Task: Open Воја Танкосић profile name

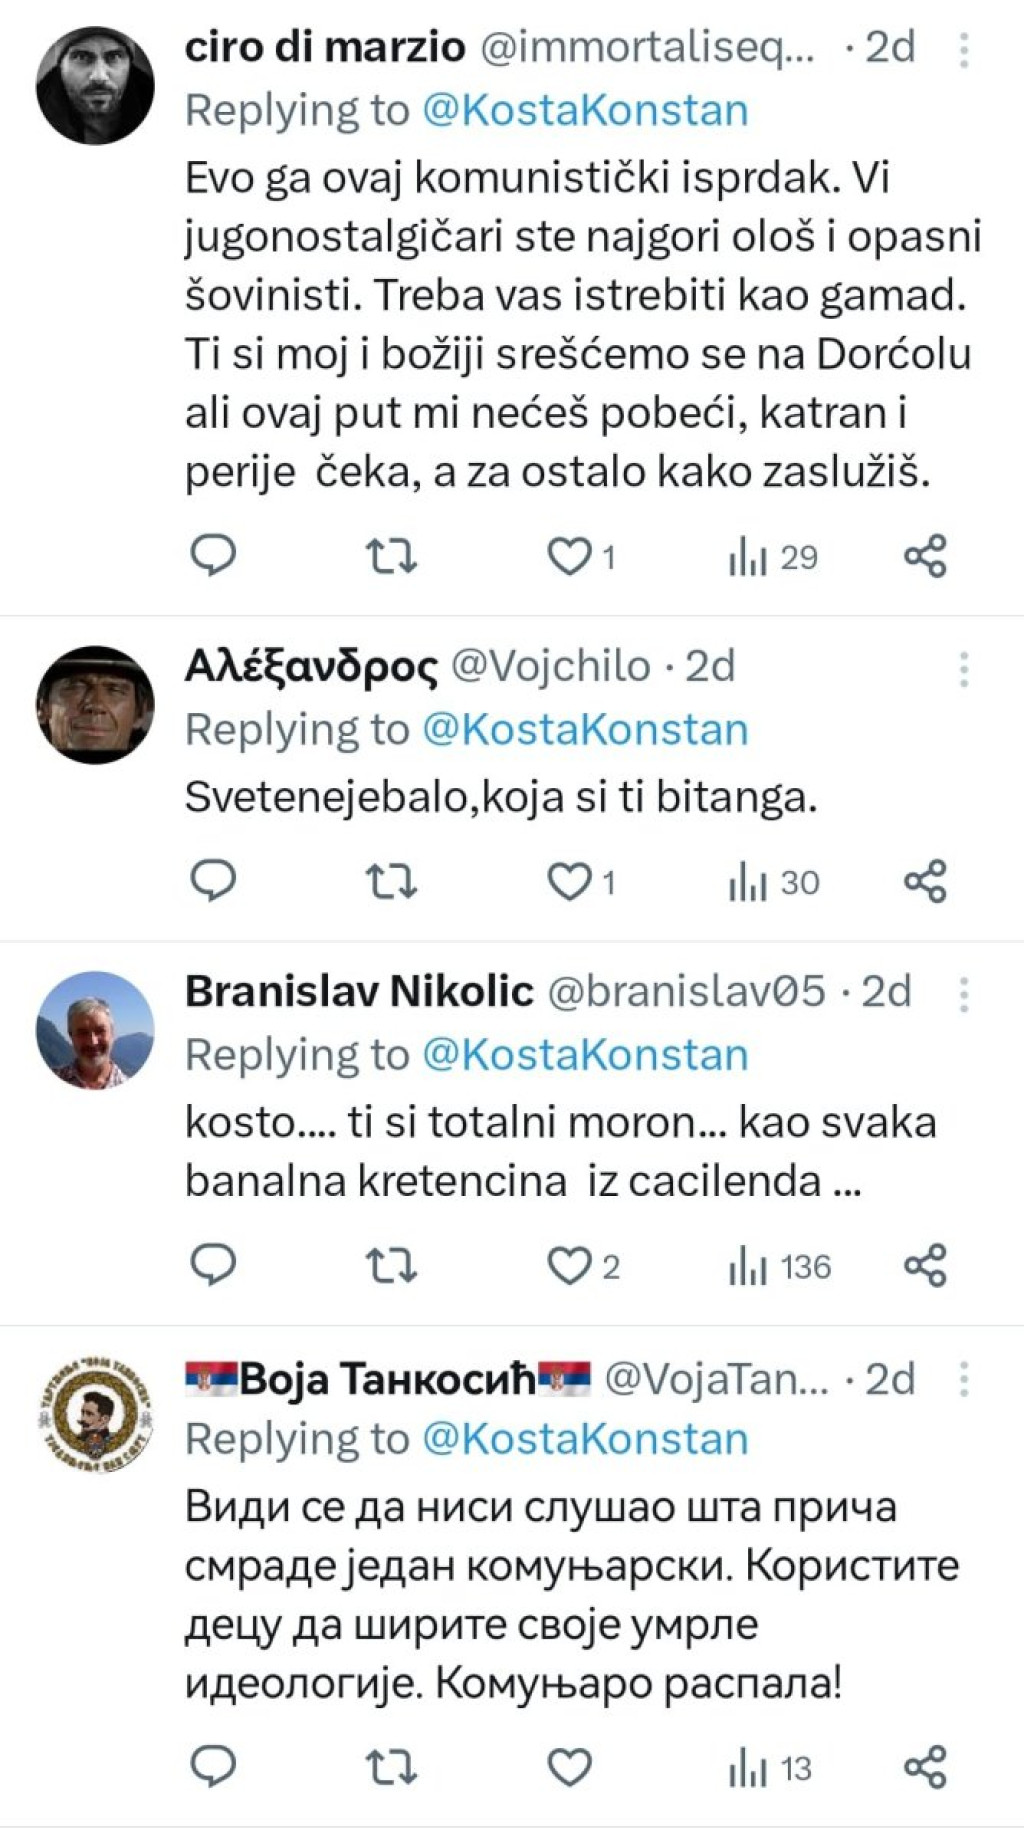Action: click(x=388, y=1379)
